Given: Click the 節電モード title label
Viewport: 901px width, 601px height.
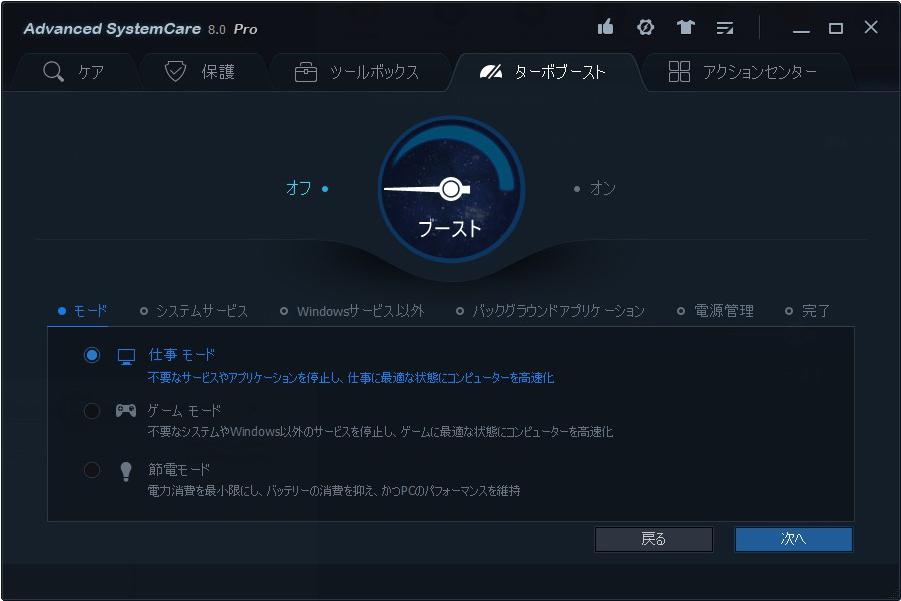Looking at the screenshot, I should point(179,470).
